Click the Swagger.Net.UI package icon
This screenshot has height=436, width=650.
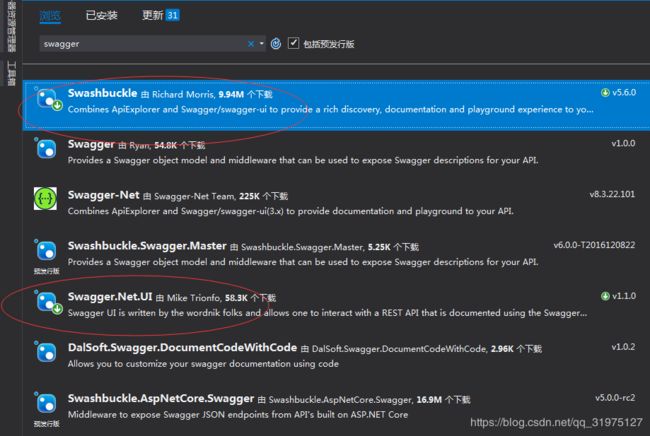pyautogui.click(x=47, y=303)
